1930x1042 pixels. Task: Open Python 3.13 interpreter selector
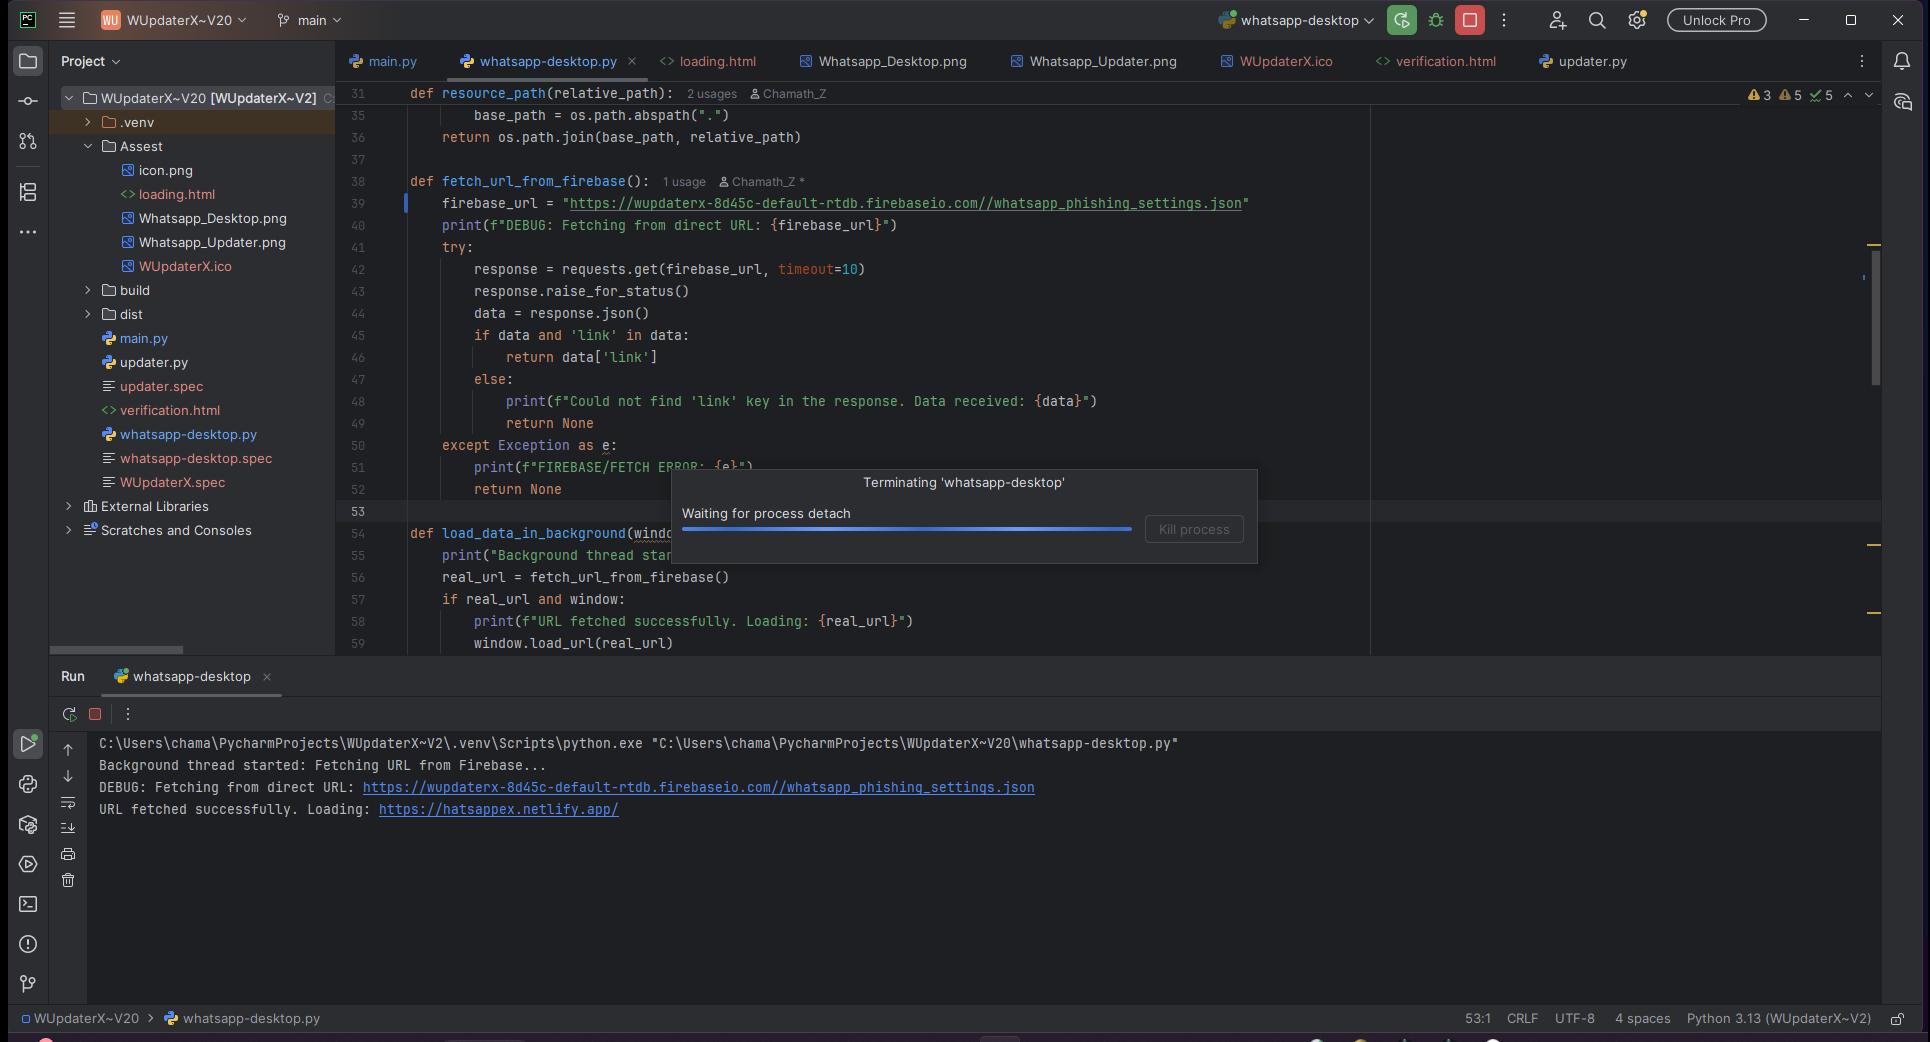[x=1778, y=1019]
